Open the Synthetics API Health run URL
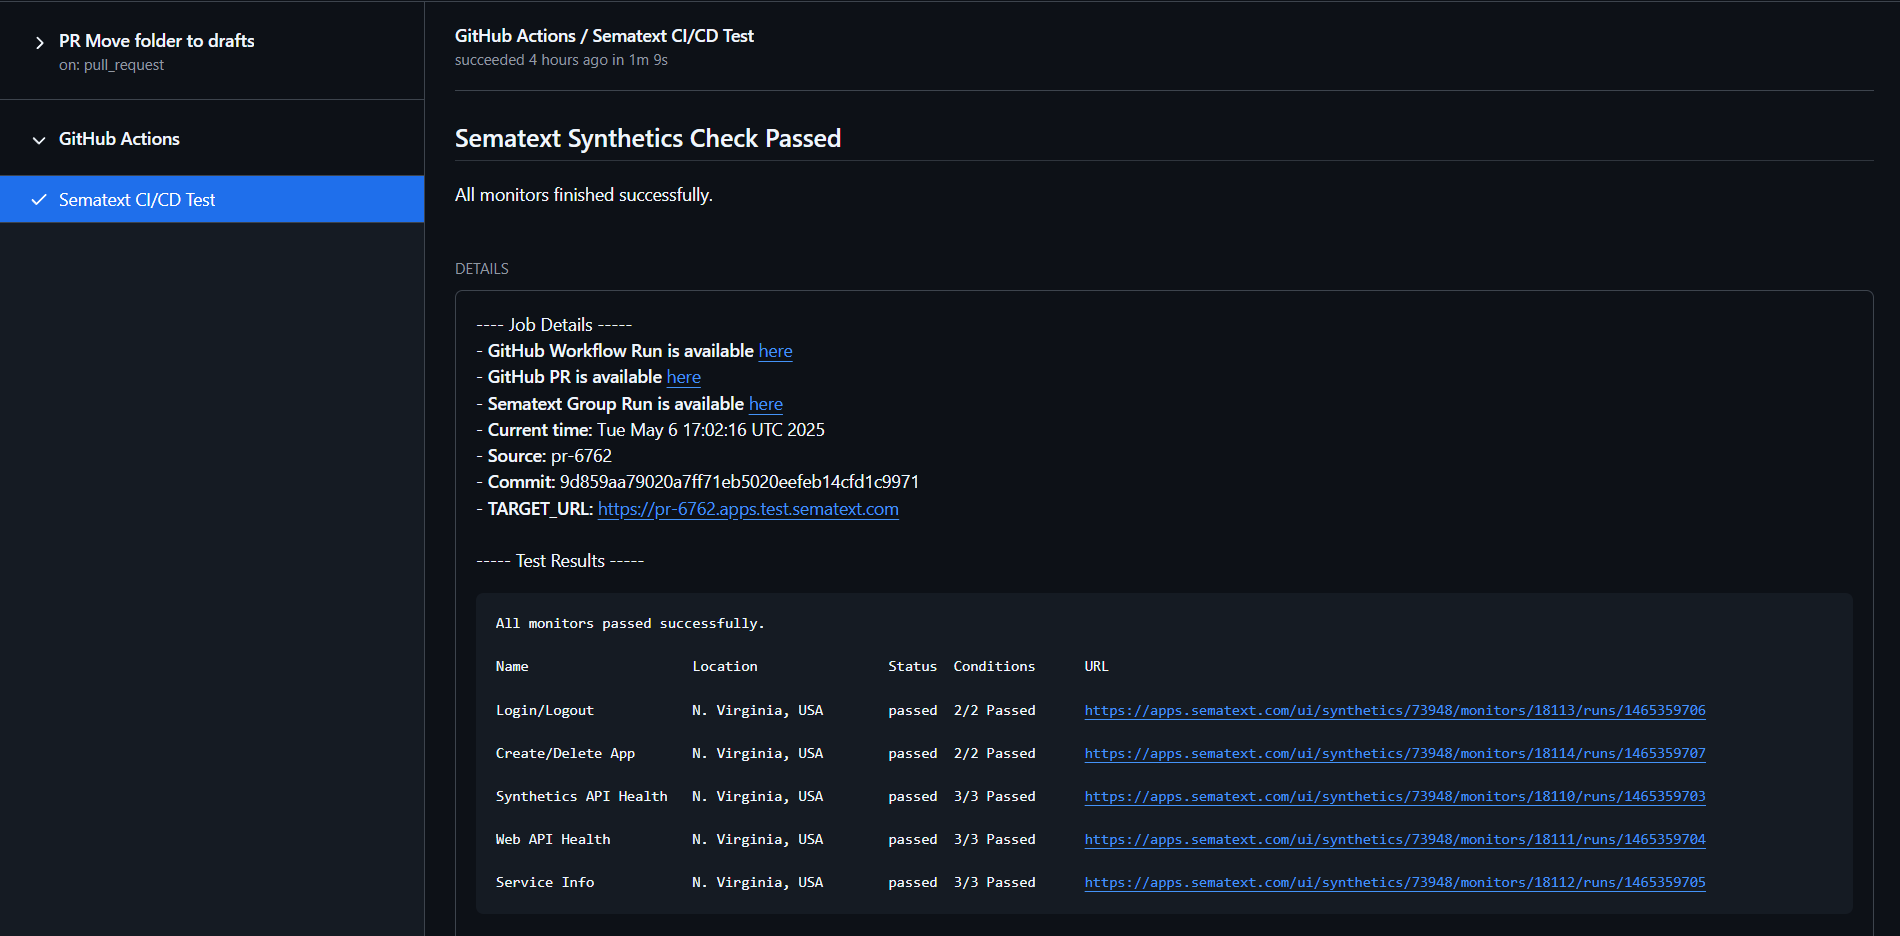Viewport: 1900px width, 936px height. tap(1395, 796)
